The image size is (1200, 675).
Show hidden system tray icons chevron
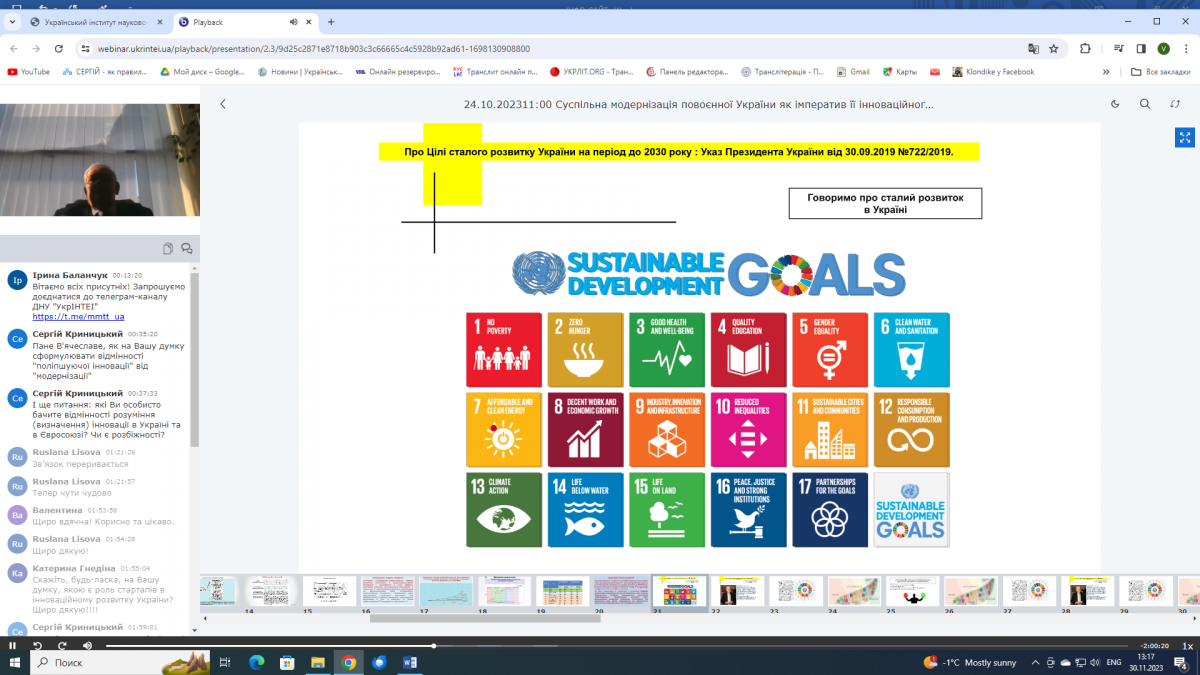[x=1035, y=662]
